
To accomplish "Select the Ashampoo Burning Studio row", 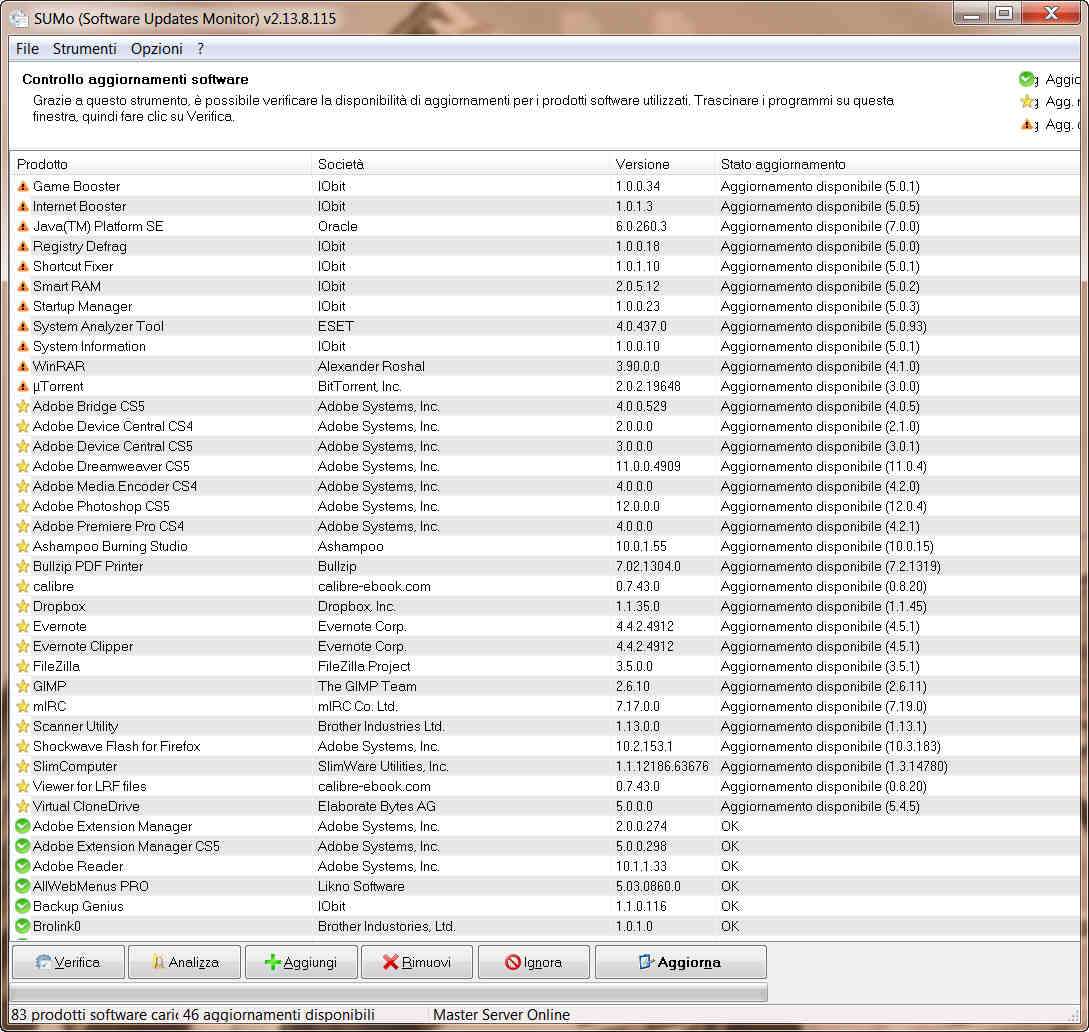I will click(x=545, y=547).
